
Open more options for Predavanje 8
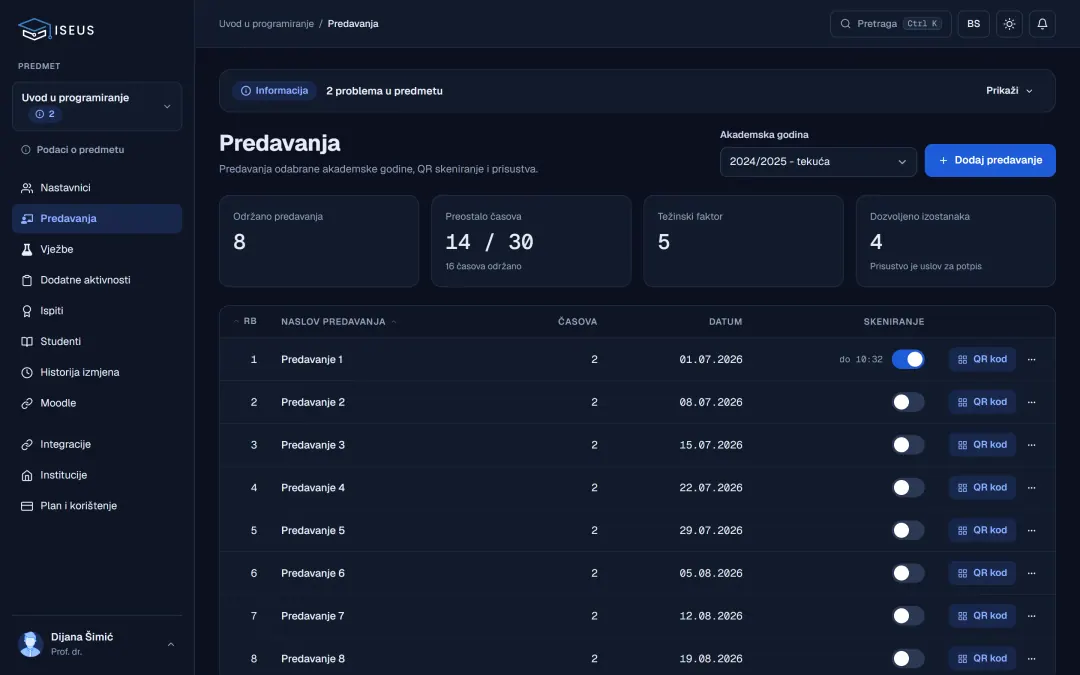(x=1031, y=658)
